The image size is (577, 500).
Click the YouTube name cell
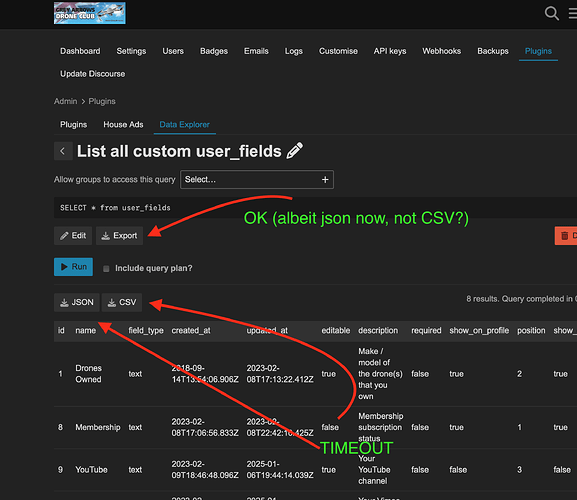[91, 470]
